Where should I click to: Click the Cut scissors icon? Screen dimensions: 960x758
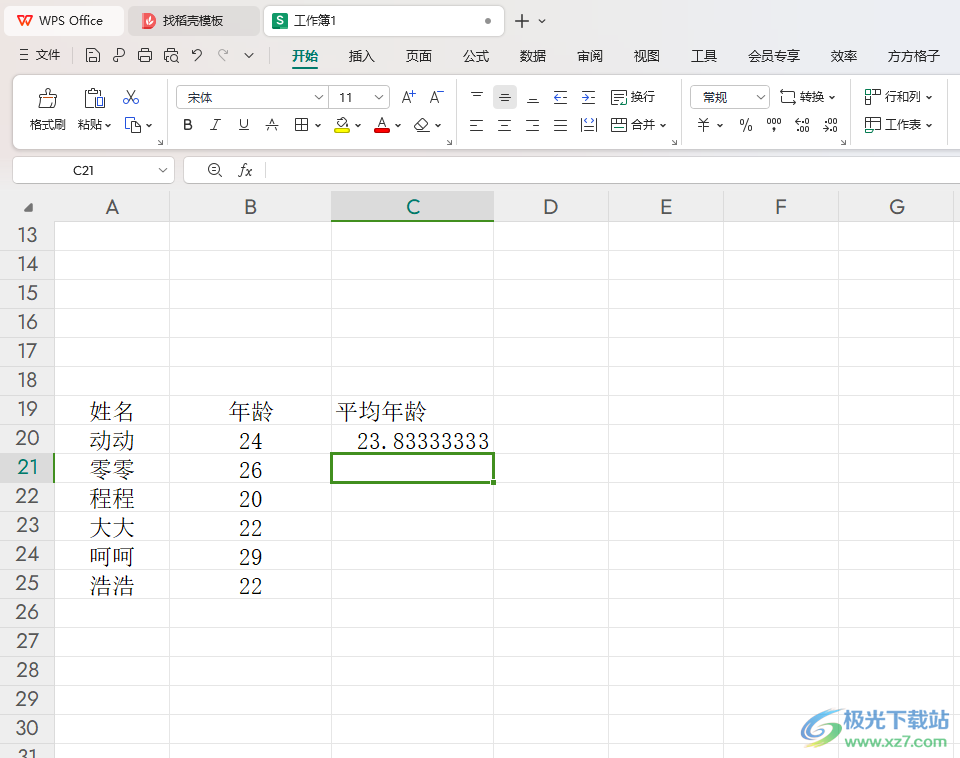131,97
